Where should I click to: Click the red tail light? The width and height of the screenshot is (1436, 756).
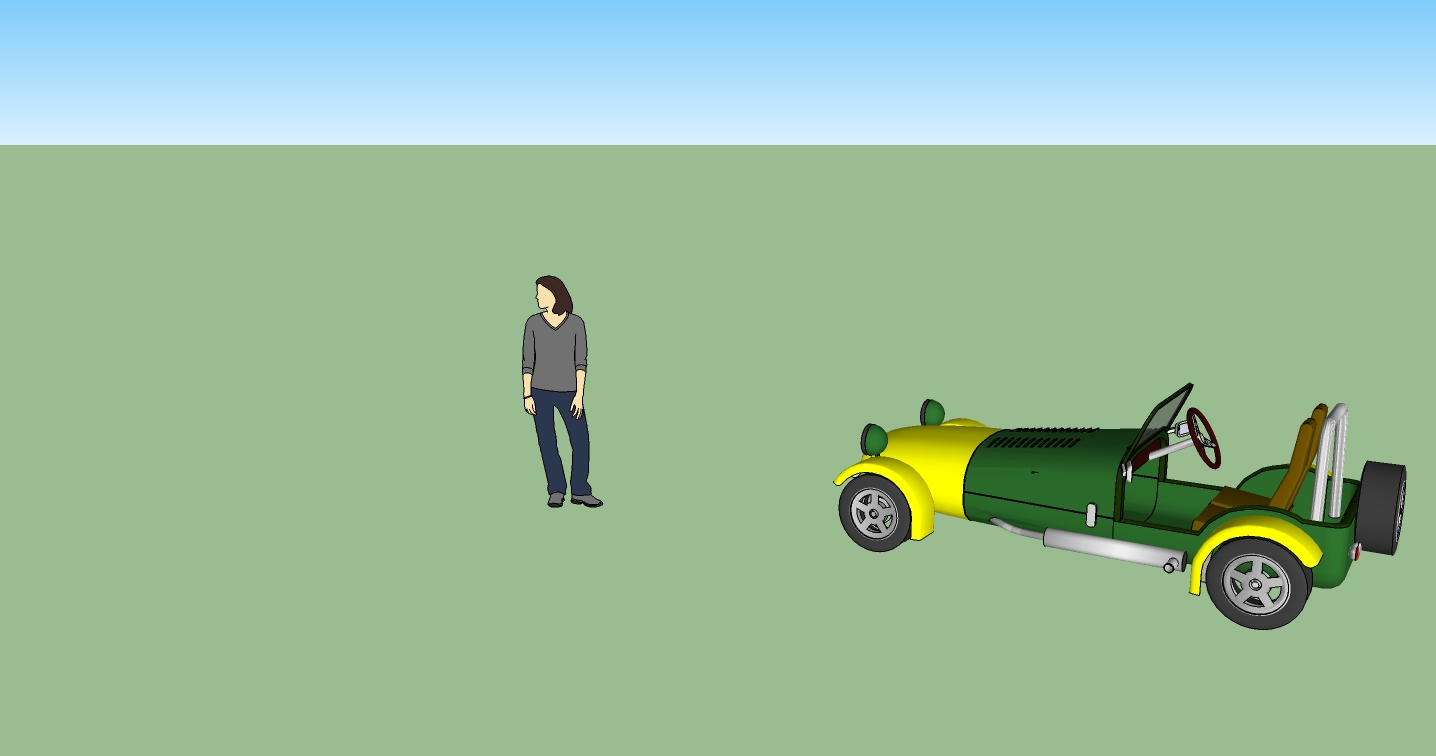click(1356, 551)
